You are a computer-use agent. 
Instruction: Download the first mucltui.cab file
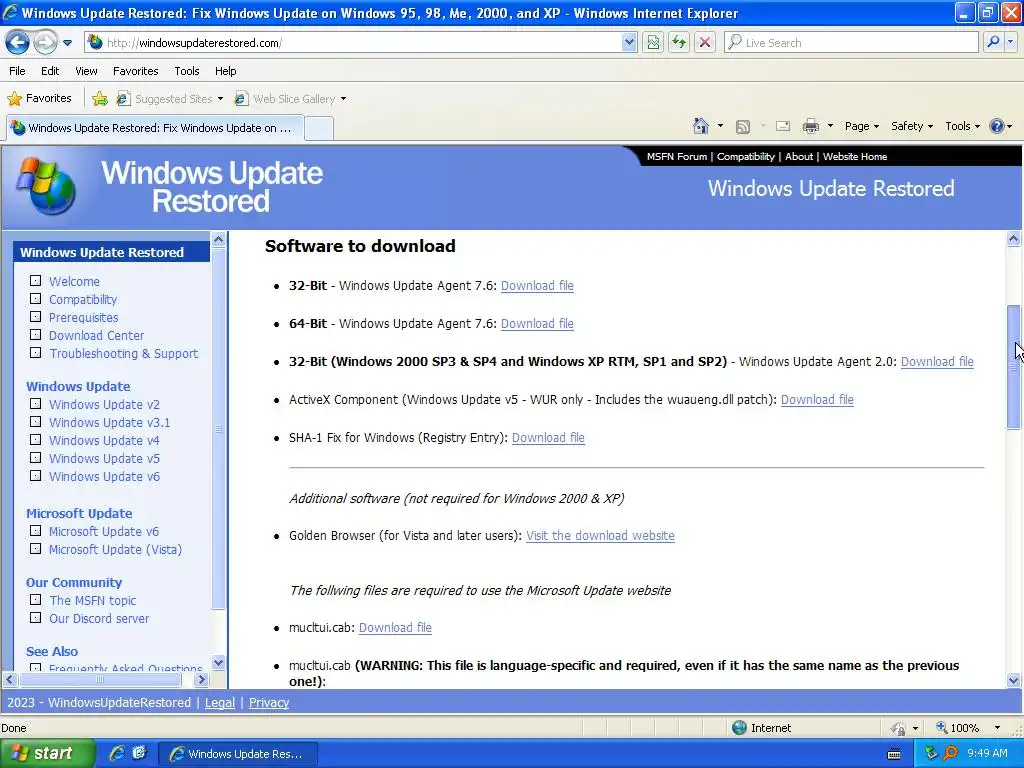(395, 628)
